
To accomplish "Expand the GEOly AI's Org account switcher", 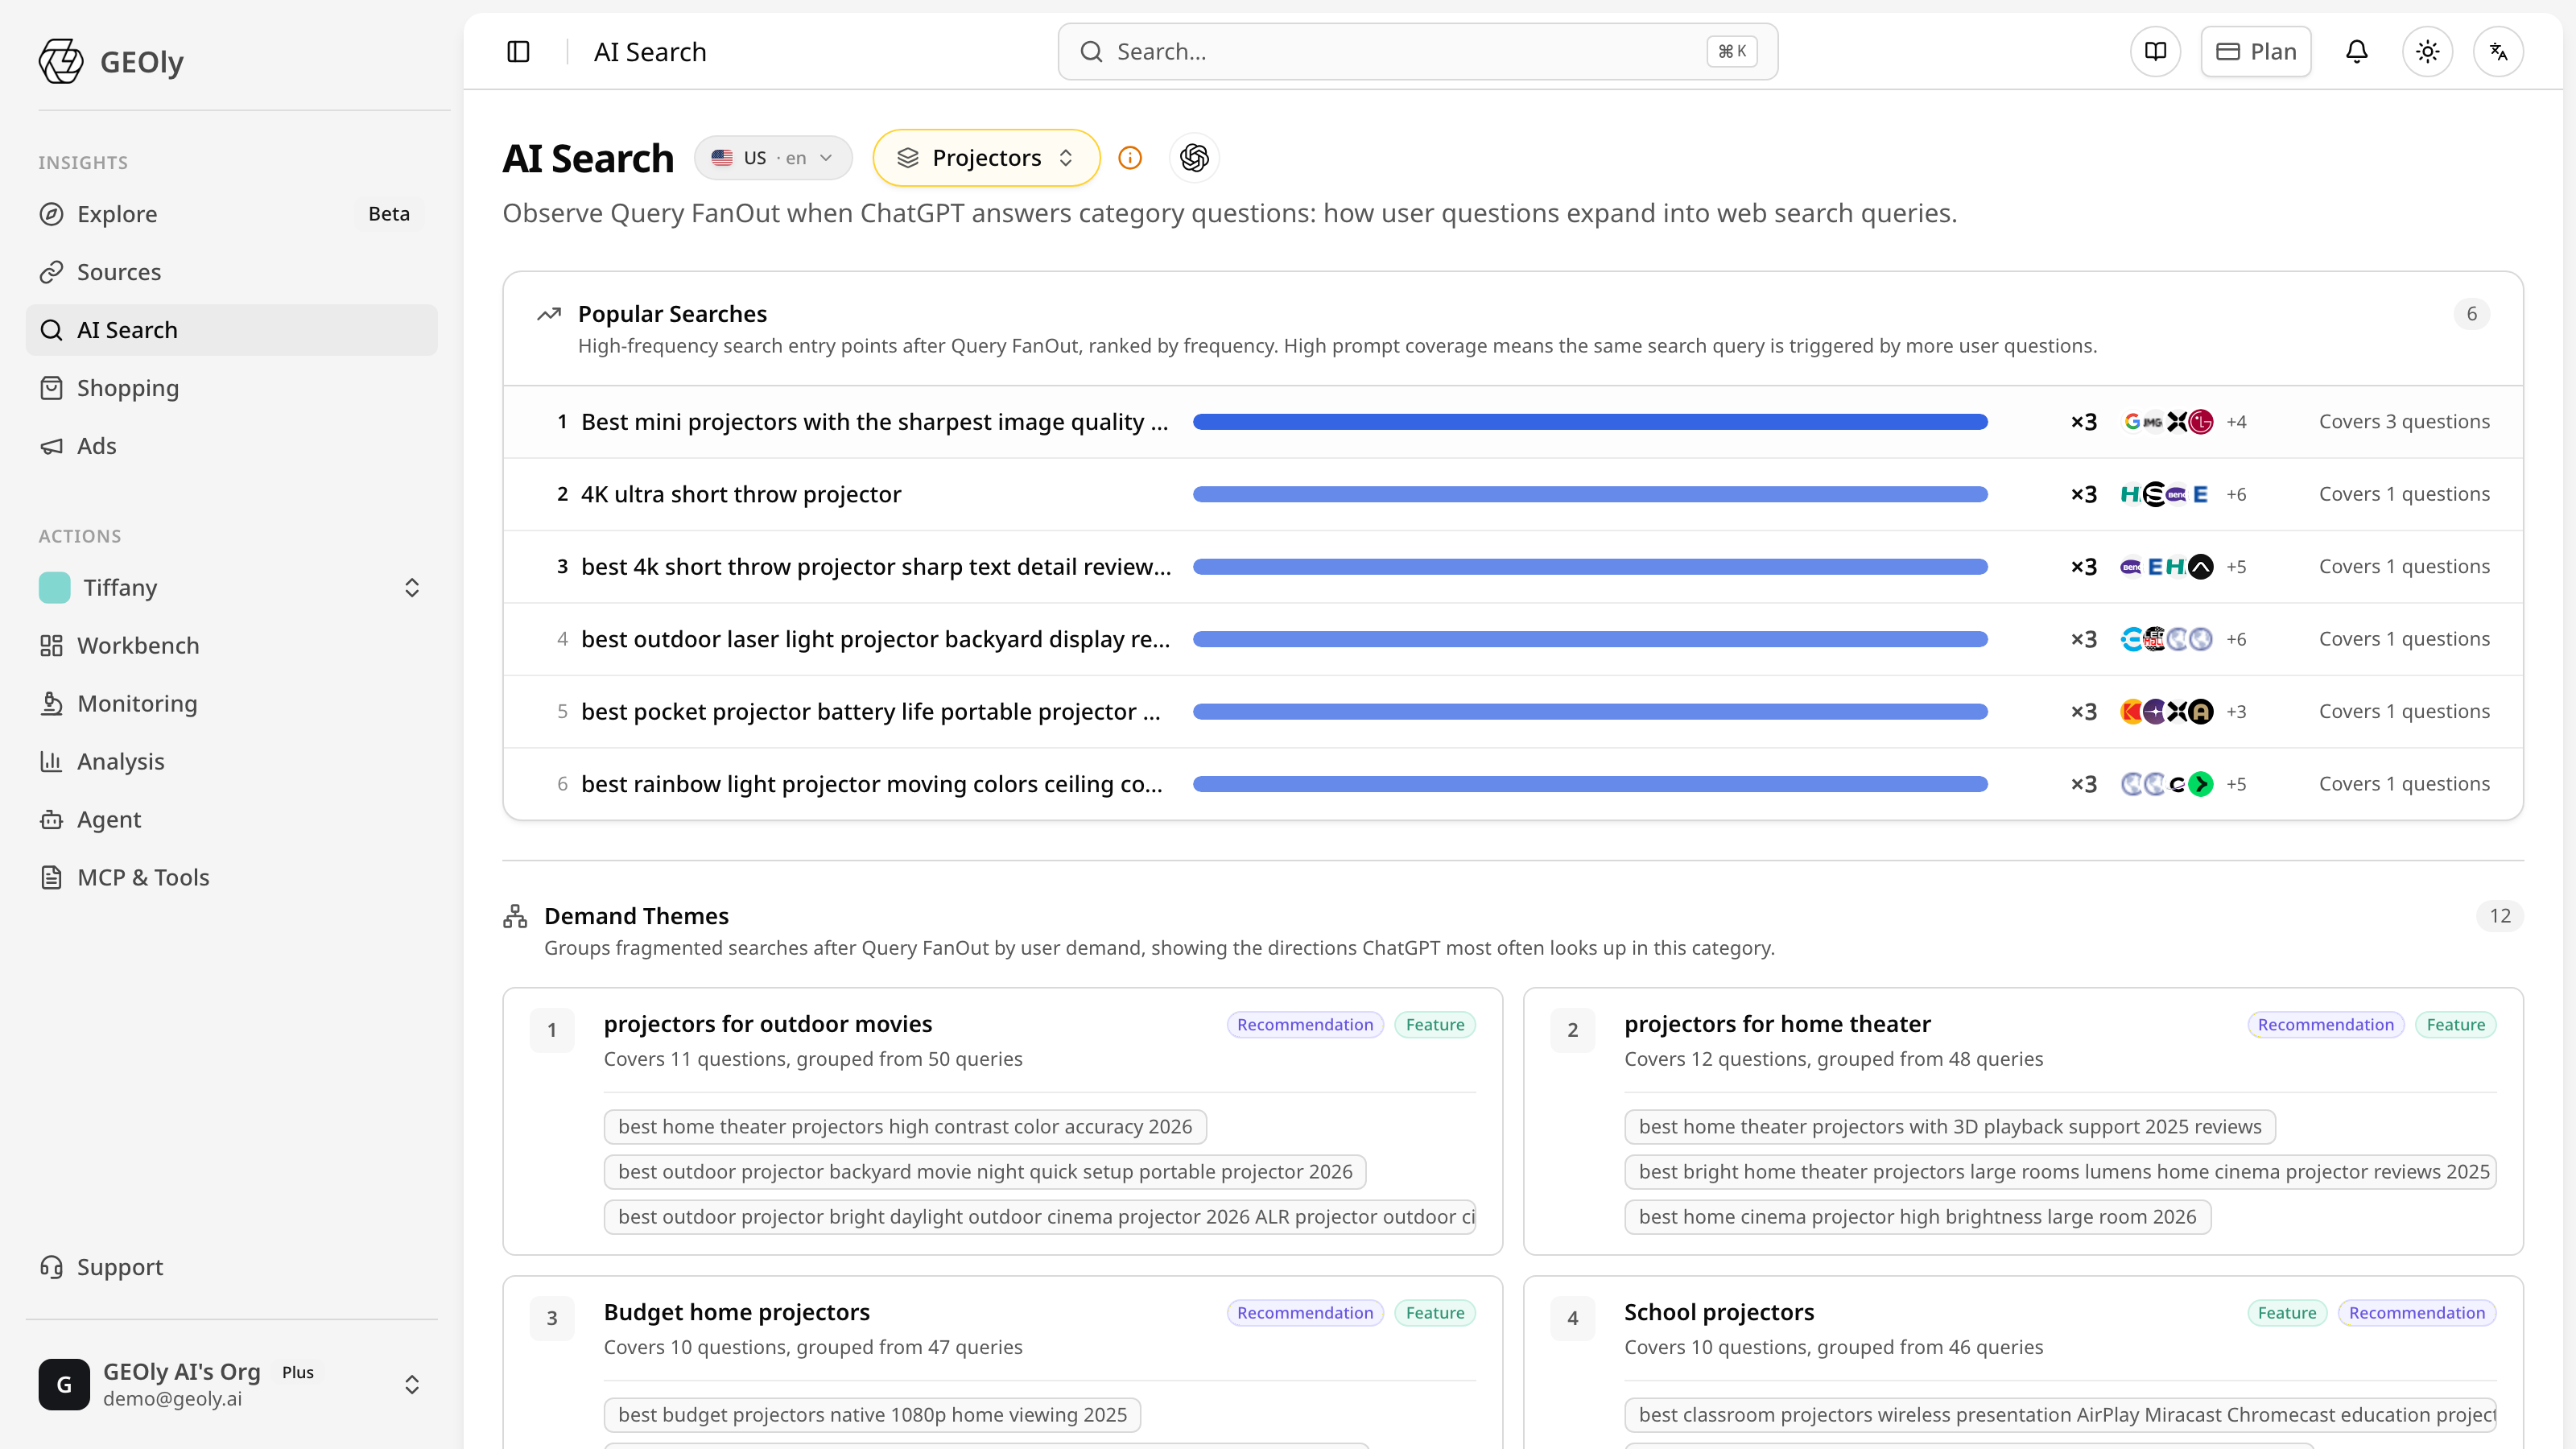I will pyautogui.click(x=231, y=1384).
